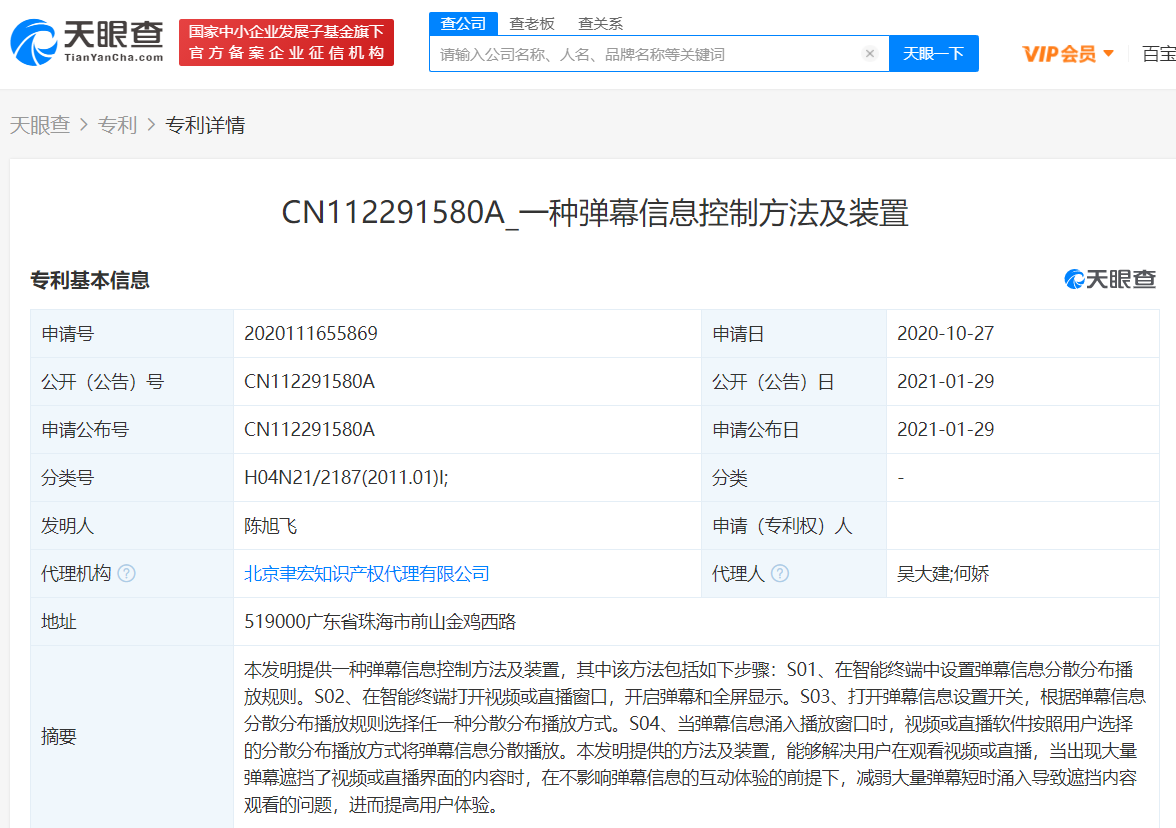
Task: Click the classification code H04N21/2187 value
Action: 346,478
